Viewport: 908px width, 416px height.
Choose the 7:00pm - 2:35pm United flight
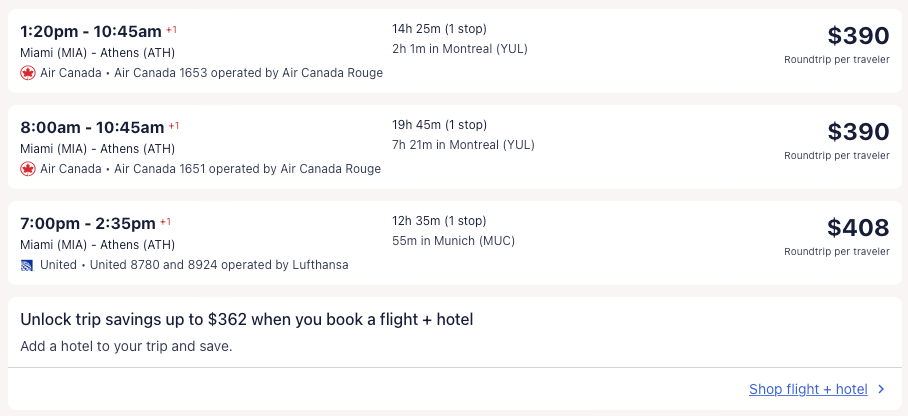(88, 223)
